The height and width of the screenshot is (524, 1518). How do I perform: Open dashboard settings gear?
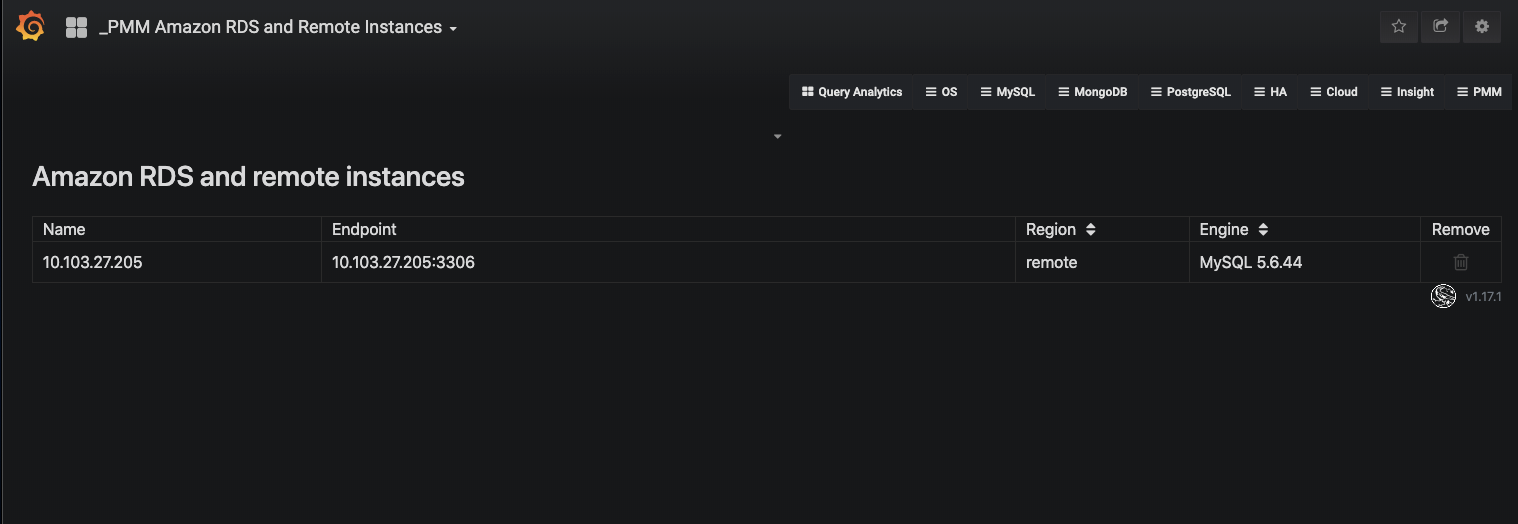tap(1482, 27)
